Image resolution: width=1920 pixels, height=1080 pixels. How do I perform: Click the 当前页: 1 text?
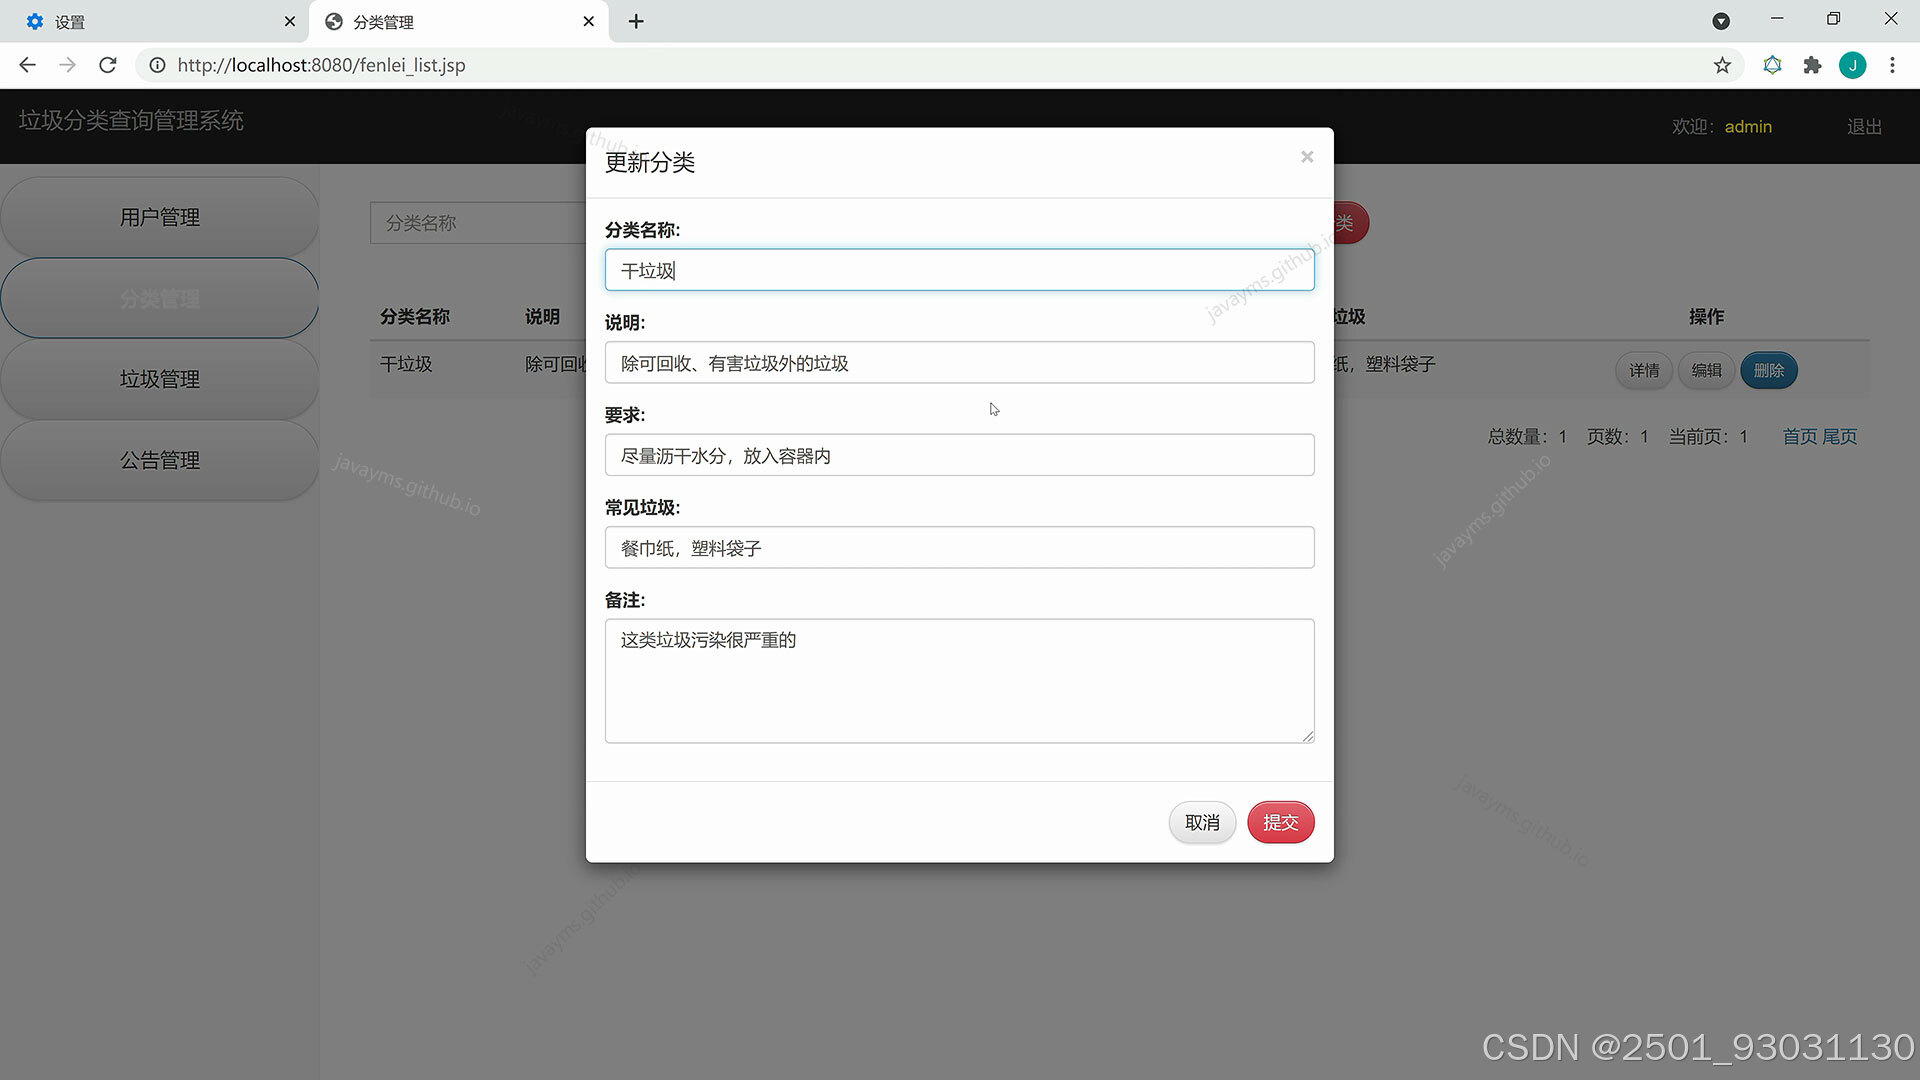(1708, 437)
